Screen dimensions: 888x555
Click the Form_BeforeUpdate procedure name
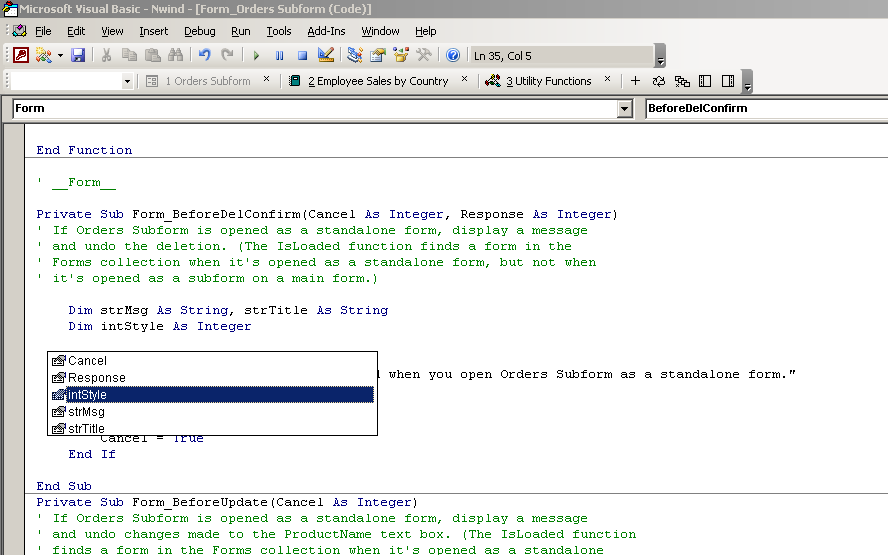pos(200,502)
